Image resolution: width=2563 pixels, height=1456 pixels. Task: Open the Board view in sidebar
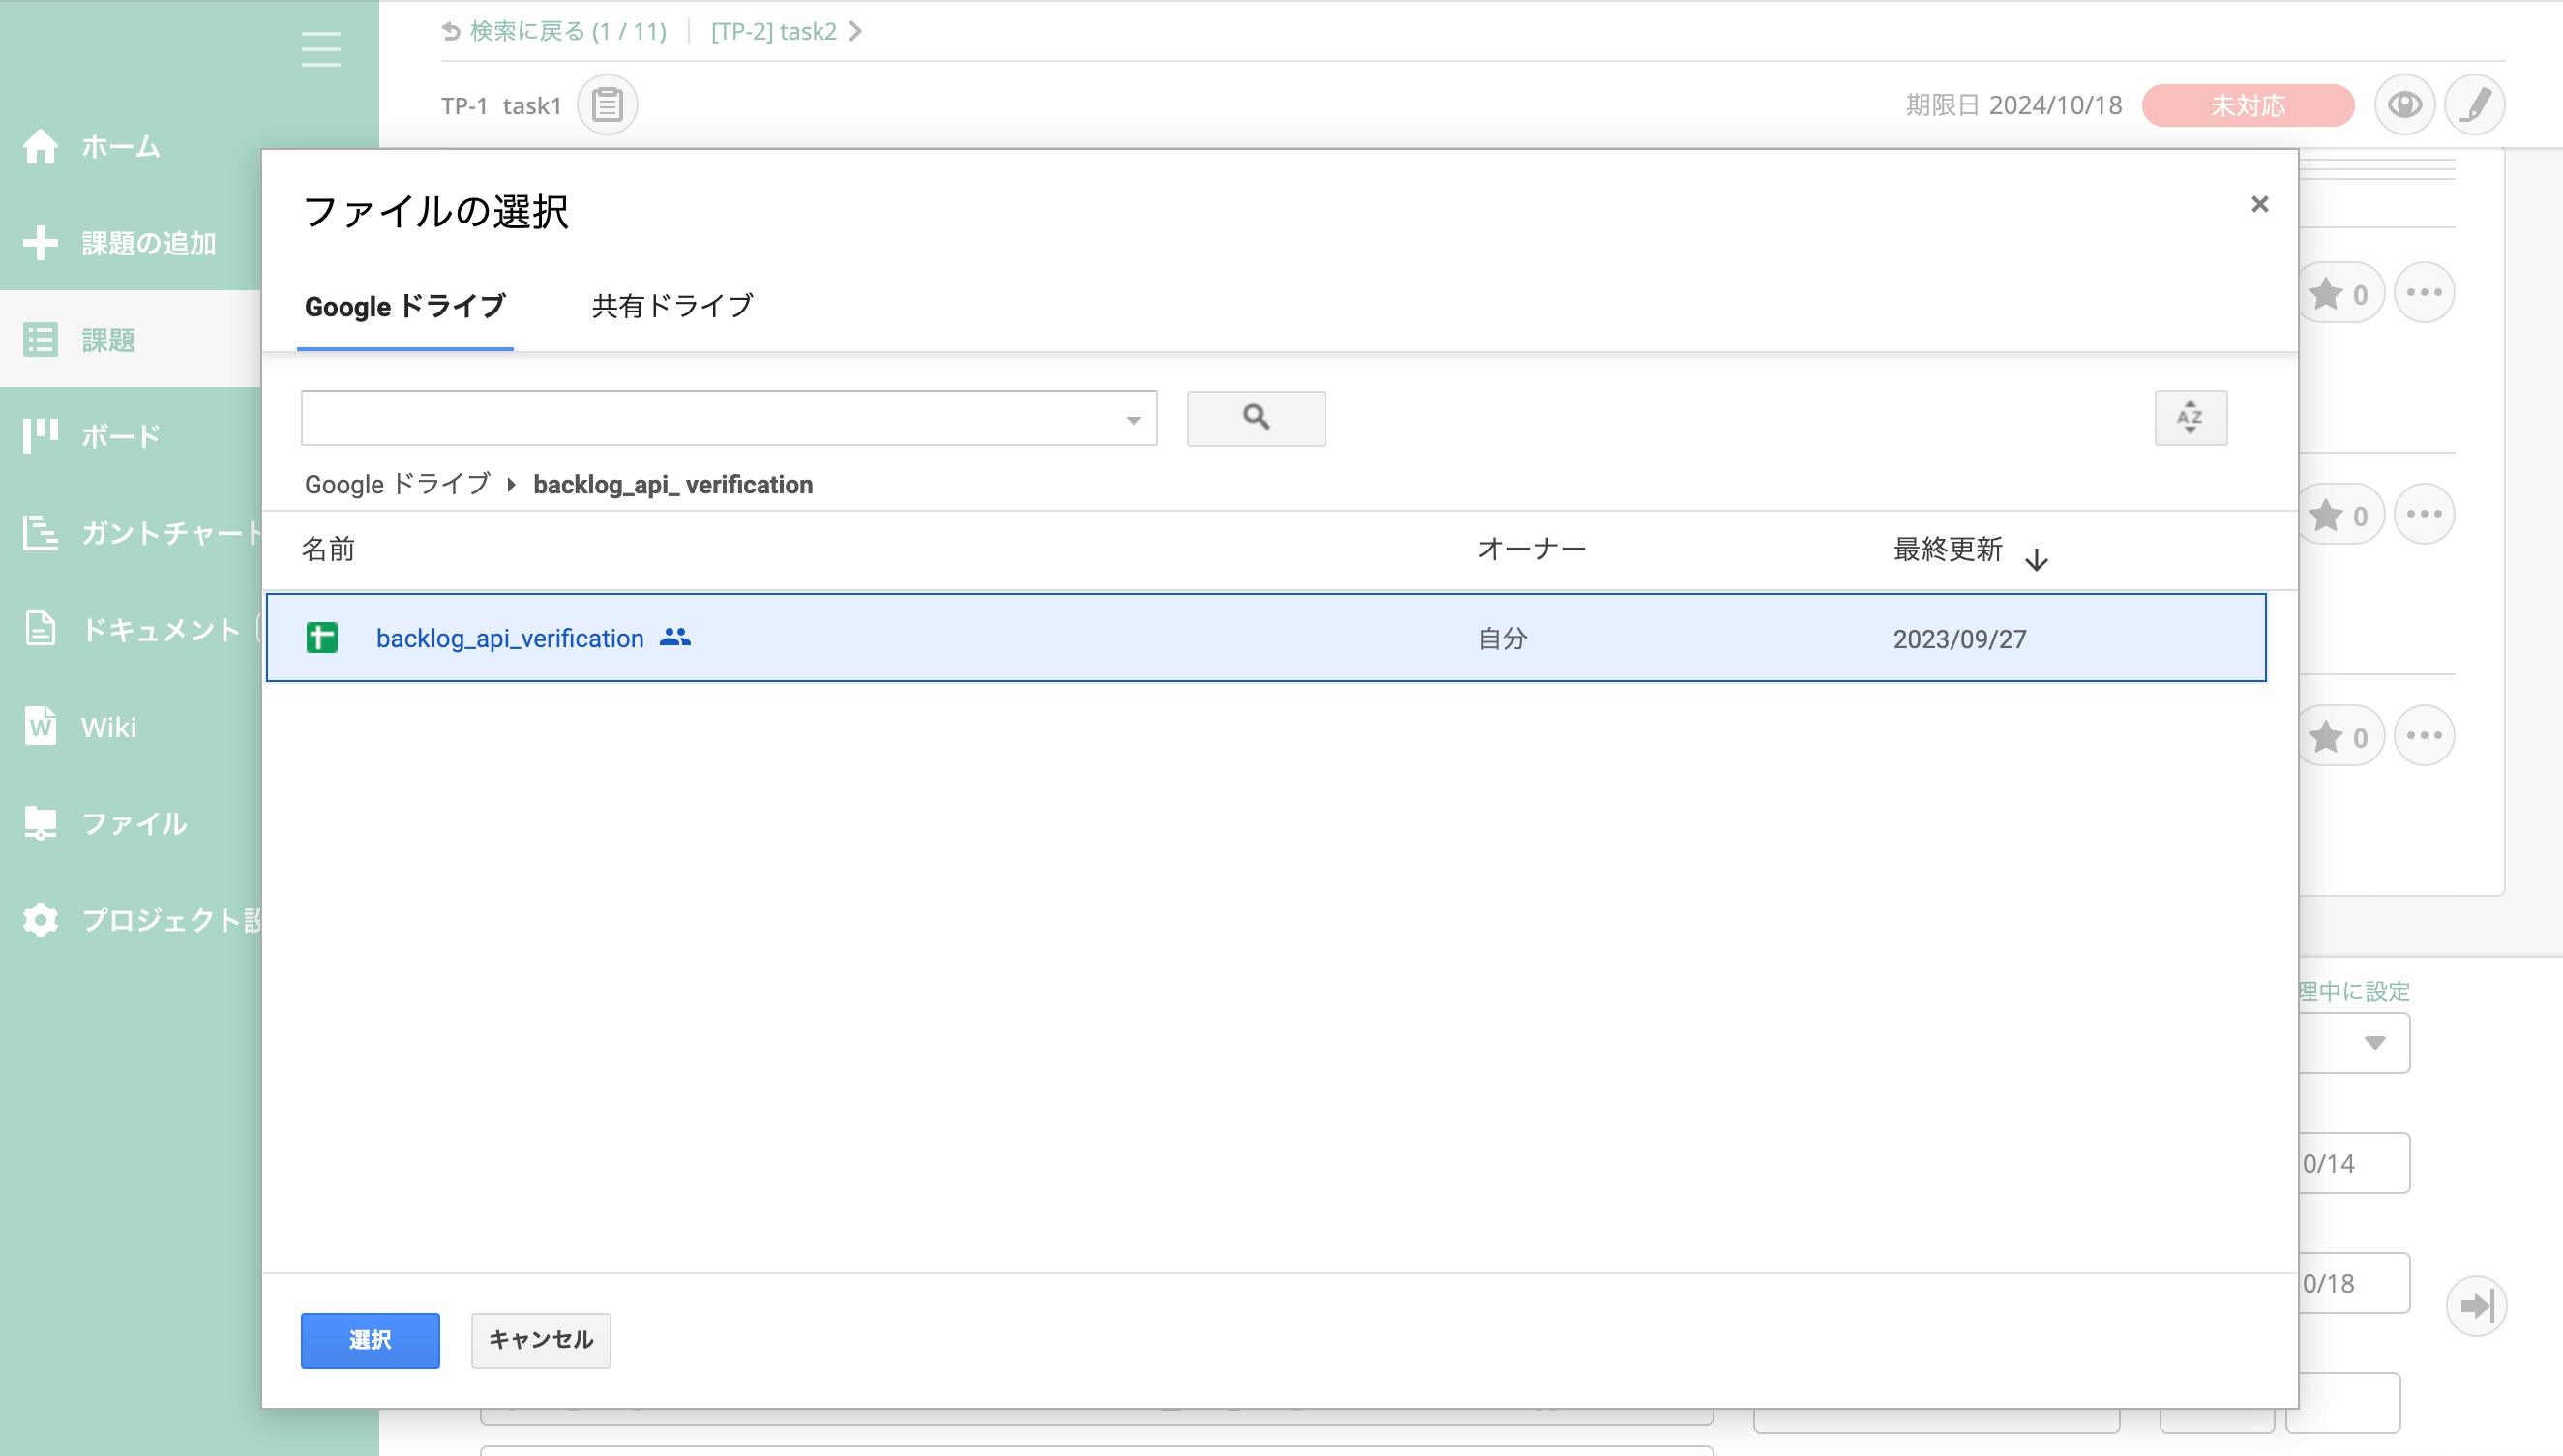tap(120, 436)
